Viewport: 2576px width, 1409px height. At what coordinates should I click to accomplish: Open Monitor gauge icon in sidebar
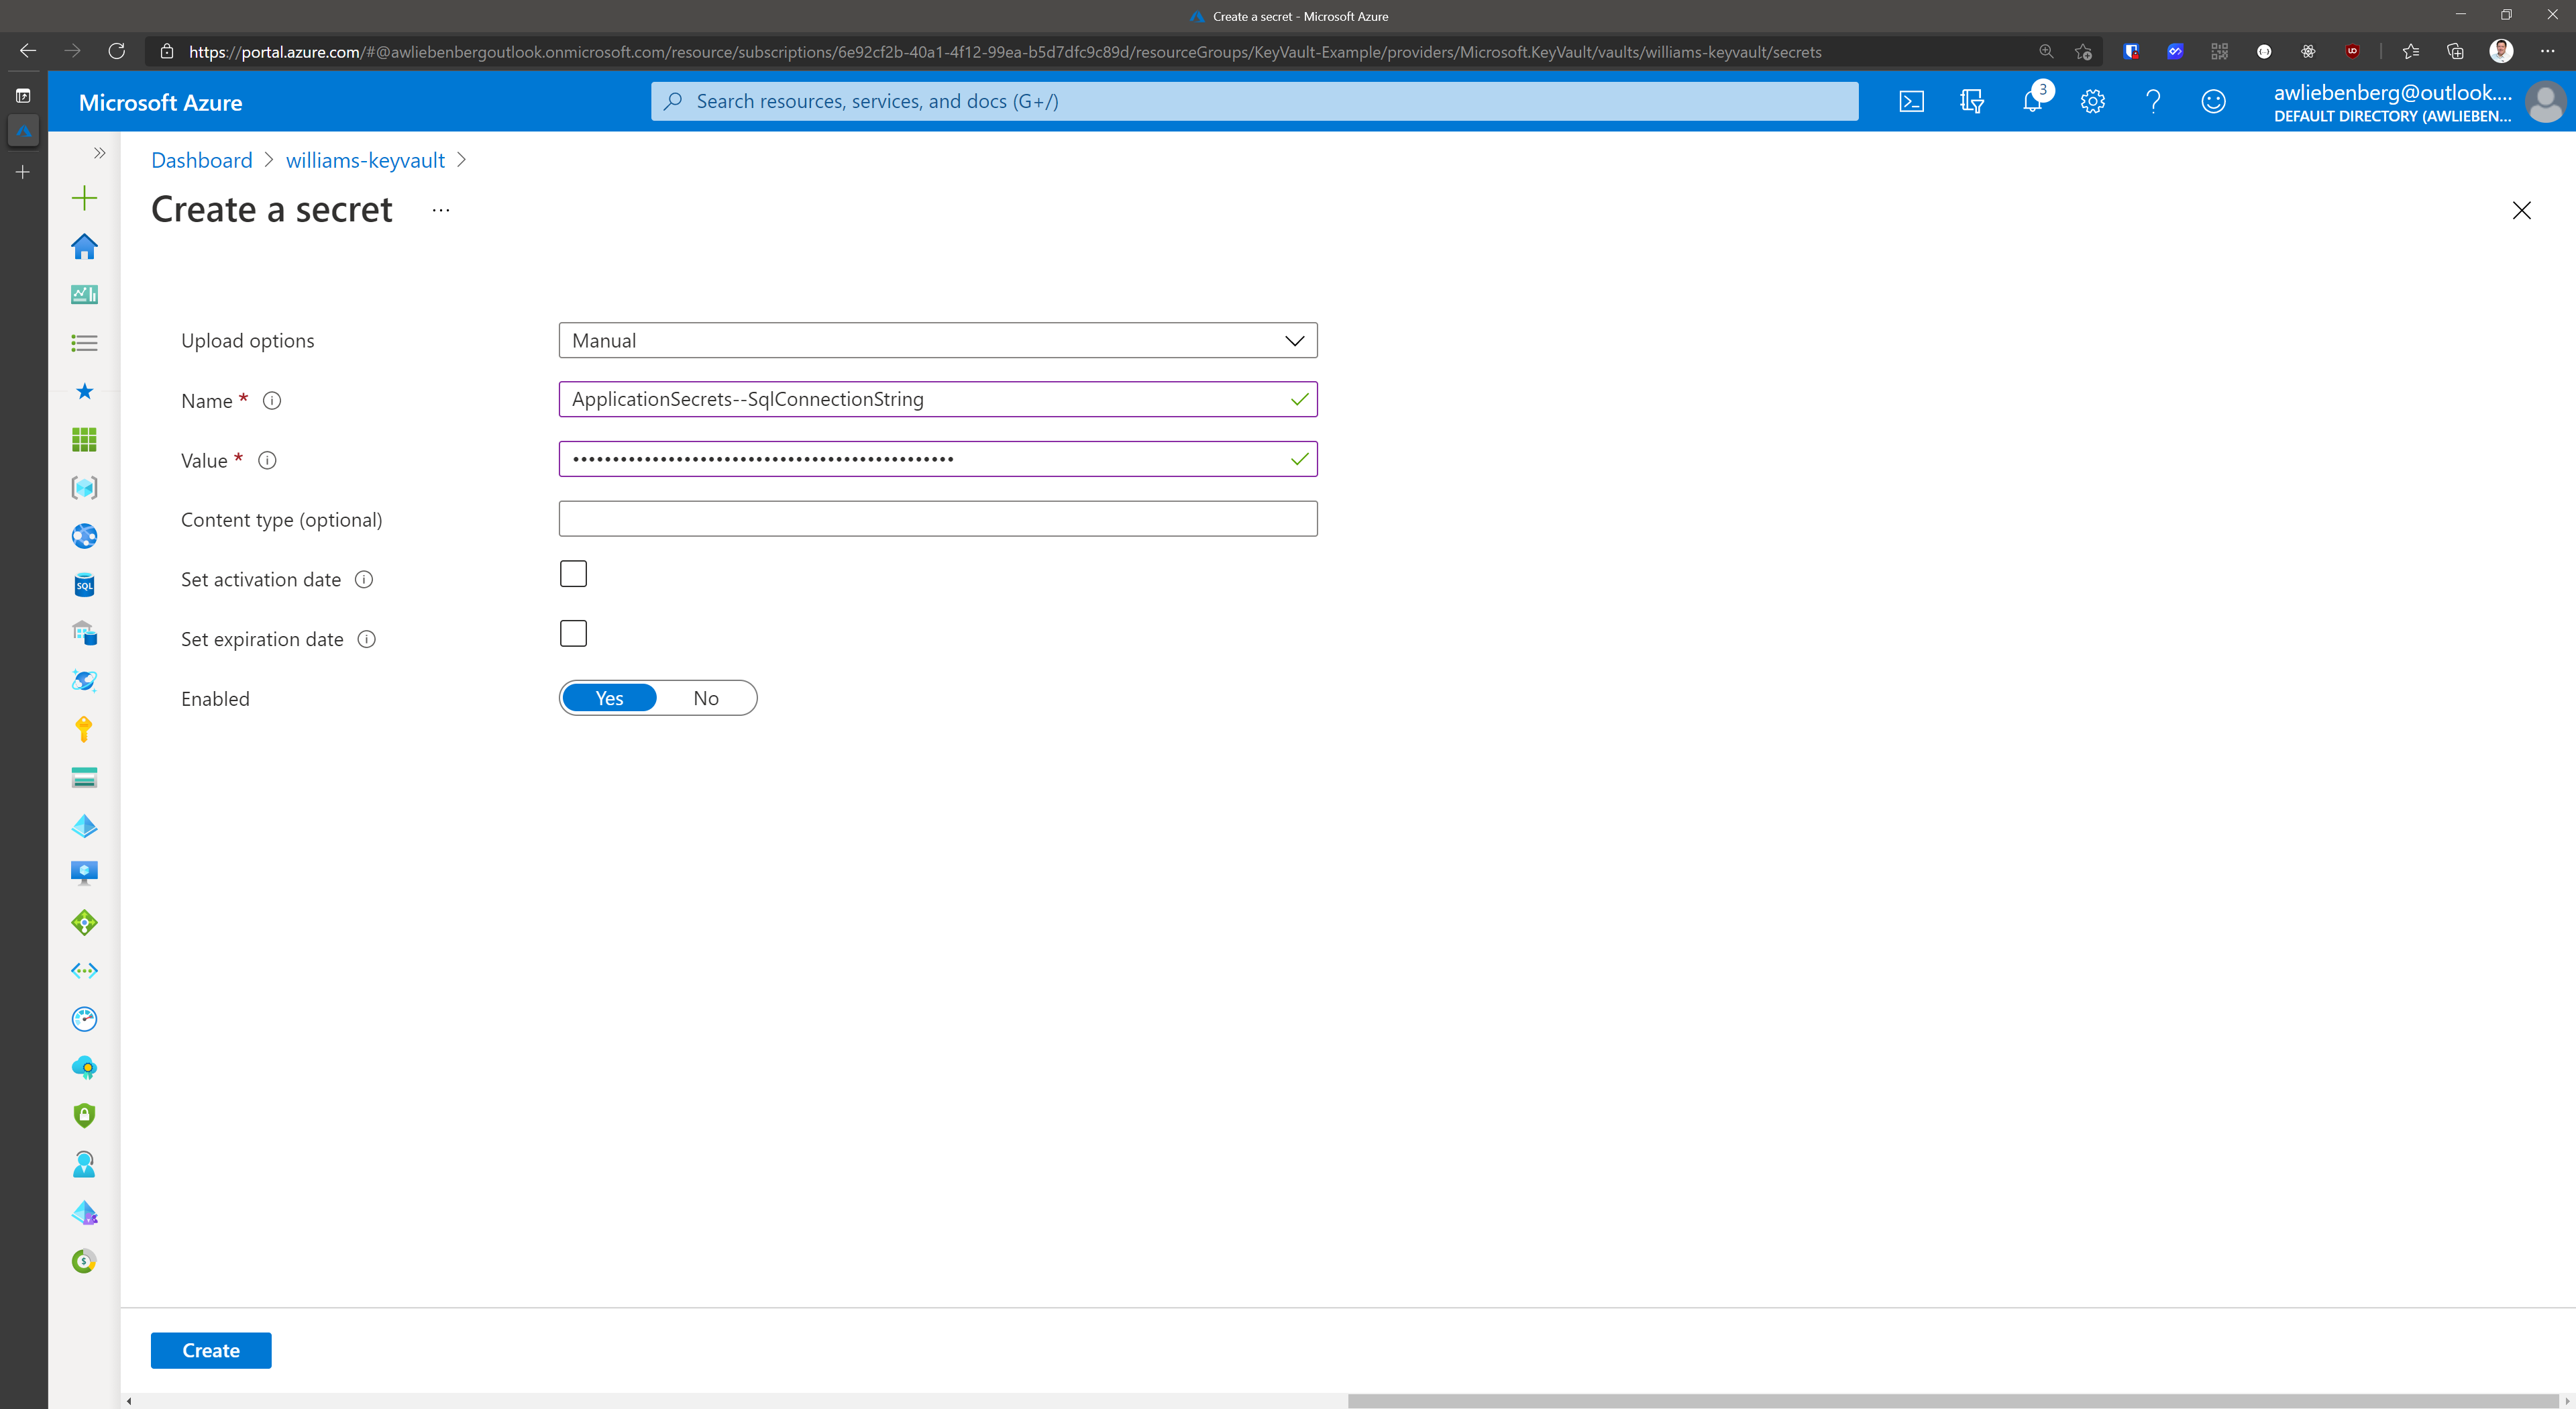click(84, 1018)
